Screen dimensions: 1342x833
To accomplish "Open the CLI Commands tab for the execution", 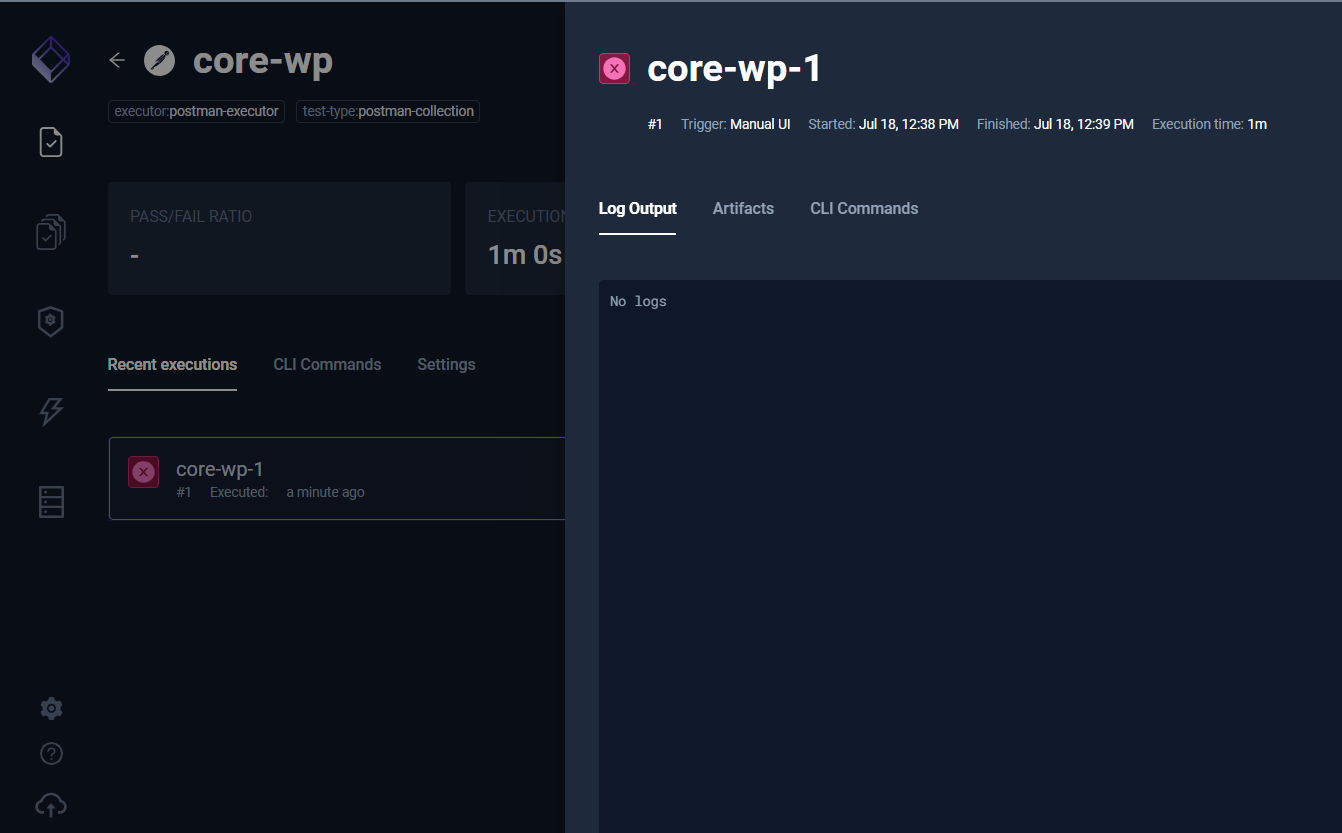I will pyautogui.click(x=864, y=208).
